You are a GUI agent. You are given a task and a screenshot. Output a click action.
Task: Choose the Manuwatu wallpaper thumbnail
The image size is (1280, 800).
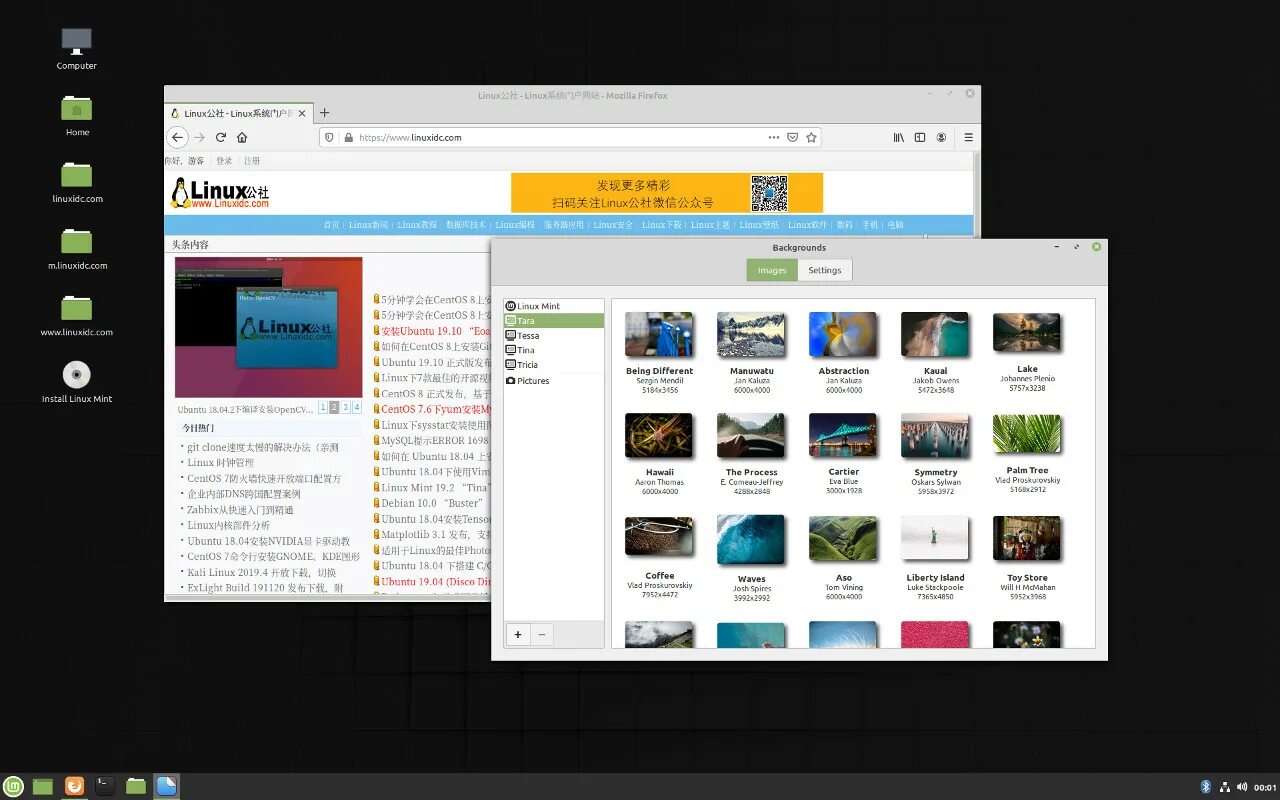751,334
